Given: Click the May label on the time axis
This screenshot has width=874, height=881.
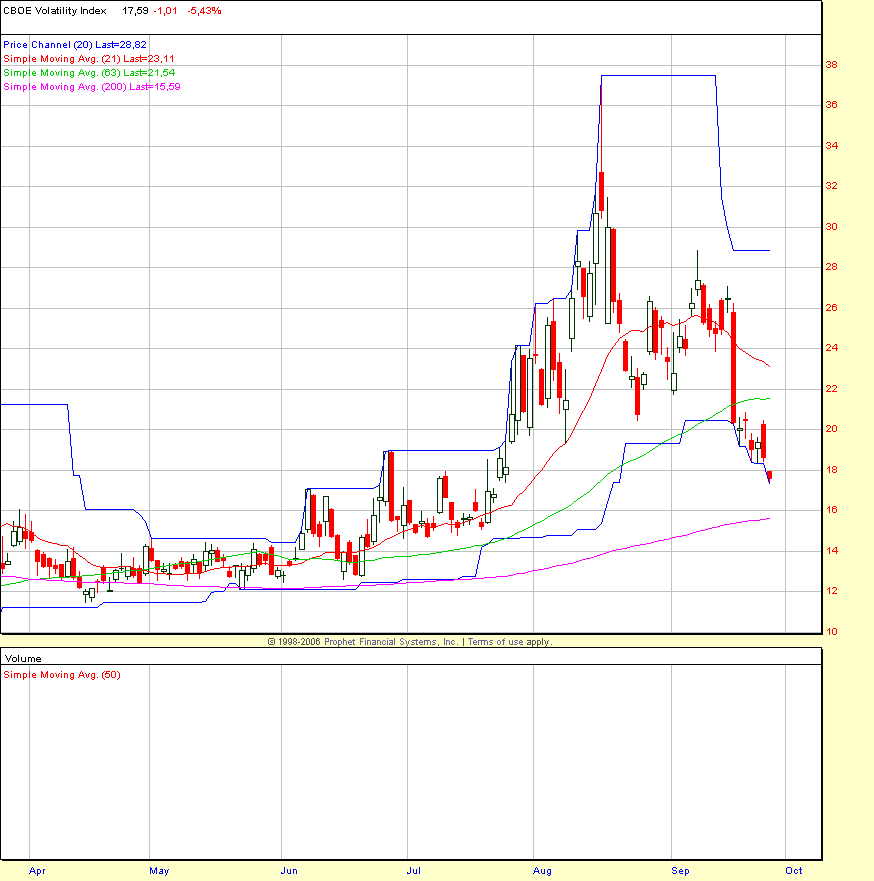Looking at the screenshot, I should [x=159, y=871].
